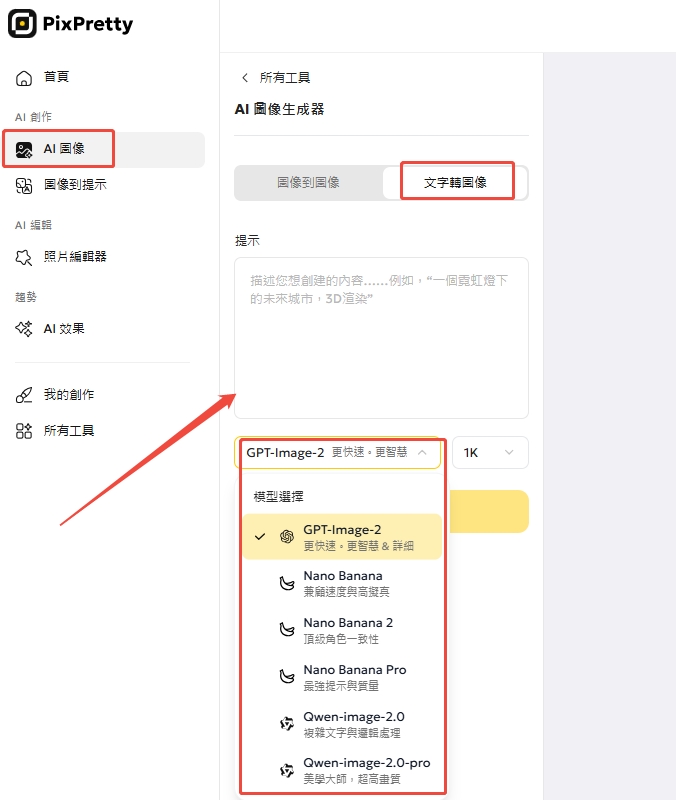Click the 最強提示與質量 description text
Image resolution: width=676 pixels, height=800 pixels.
(341, 686)
